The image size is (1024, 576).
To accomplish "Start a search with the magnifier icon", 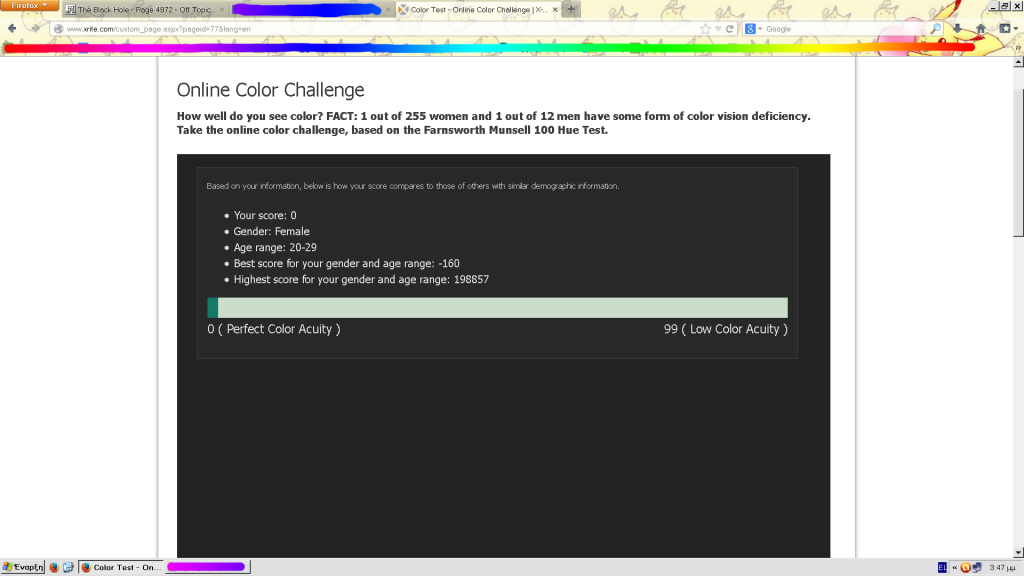I will [935, 28].
